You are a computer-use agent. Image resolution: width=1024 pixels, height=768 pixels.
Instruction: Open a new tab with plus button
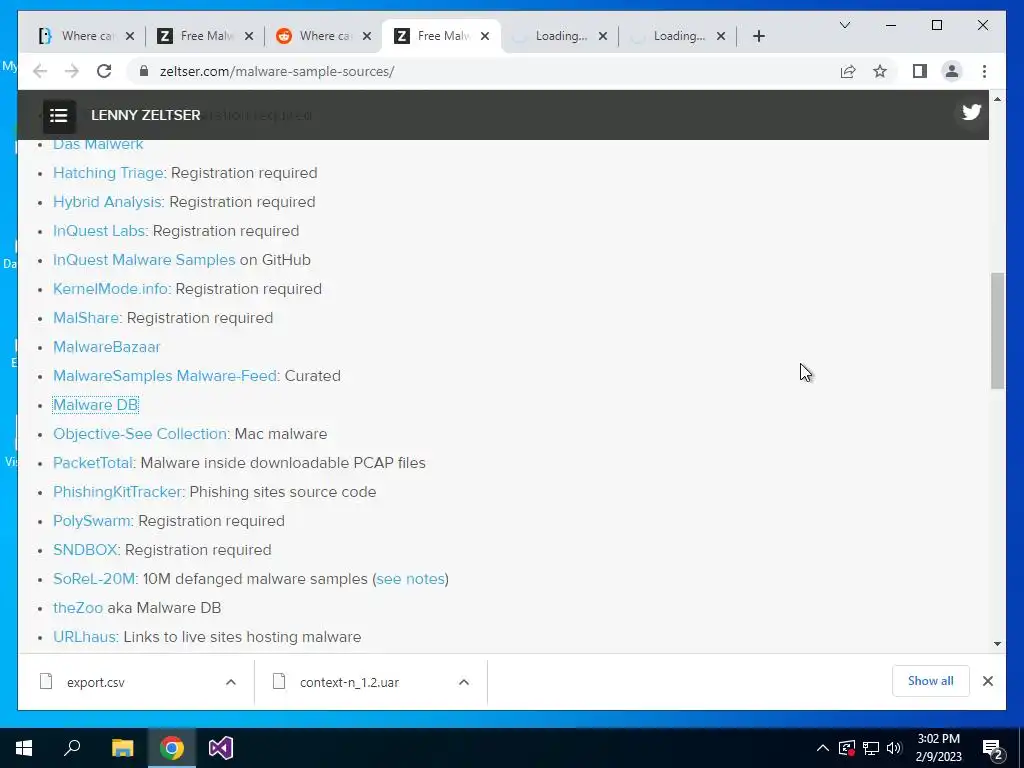click(758, 36)
